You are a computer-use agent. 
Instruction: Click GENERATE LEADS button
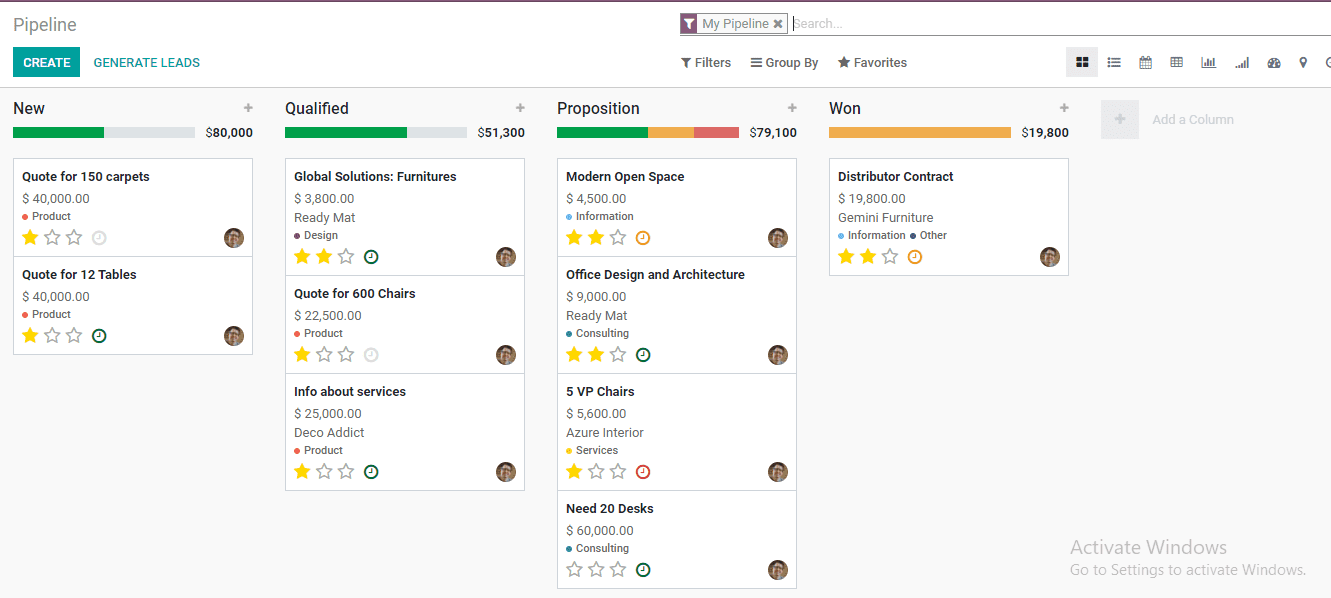(x=147, y=62)
